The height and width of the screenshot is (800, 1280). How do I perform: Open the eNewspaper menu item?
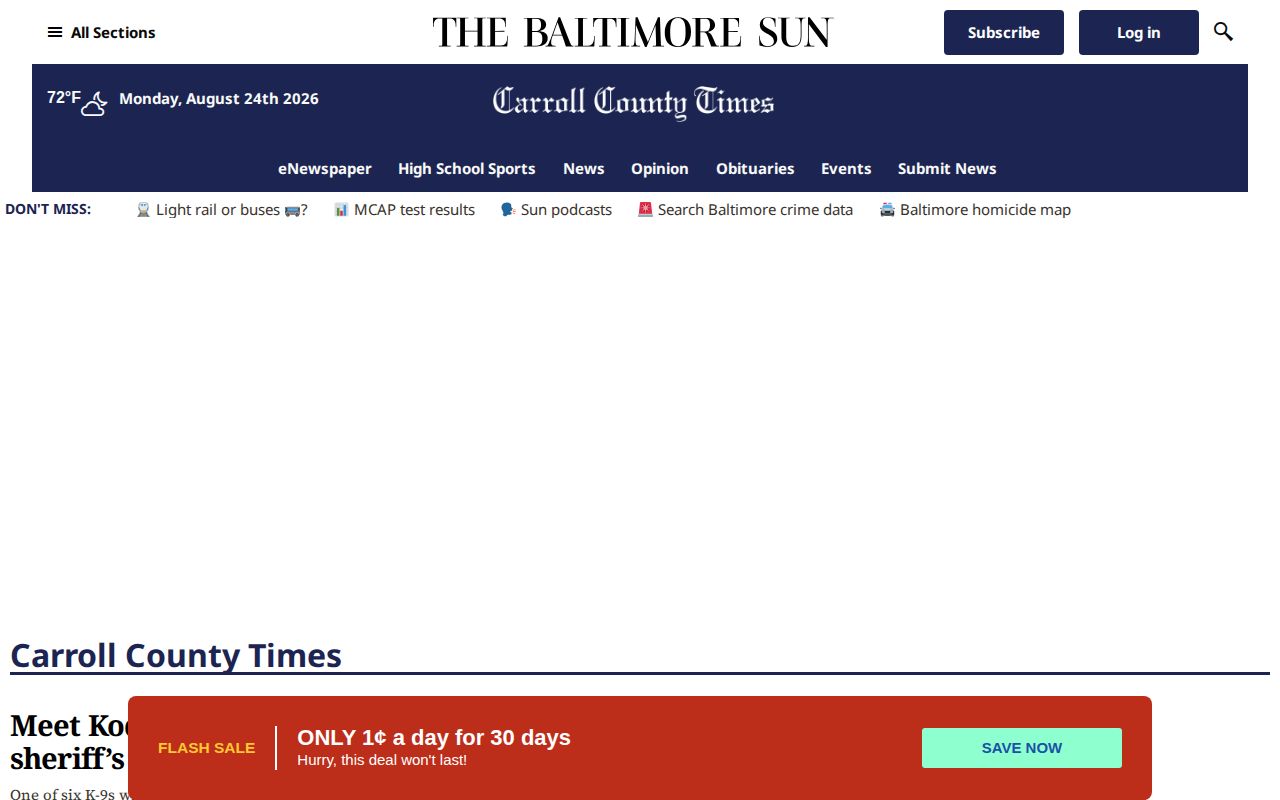(325, 169)
